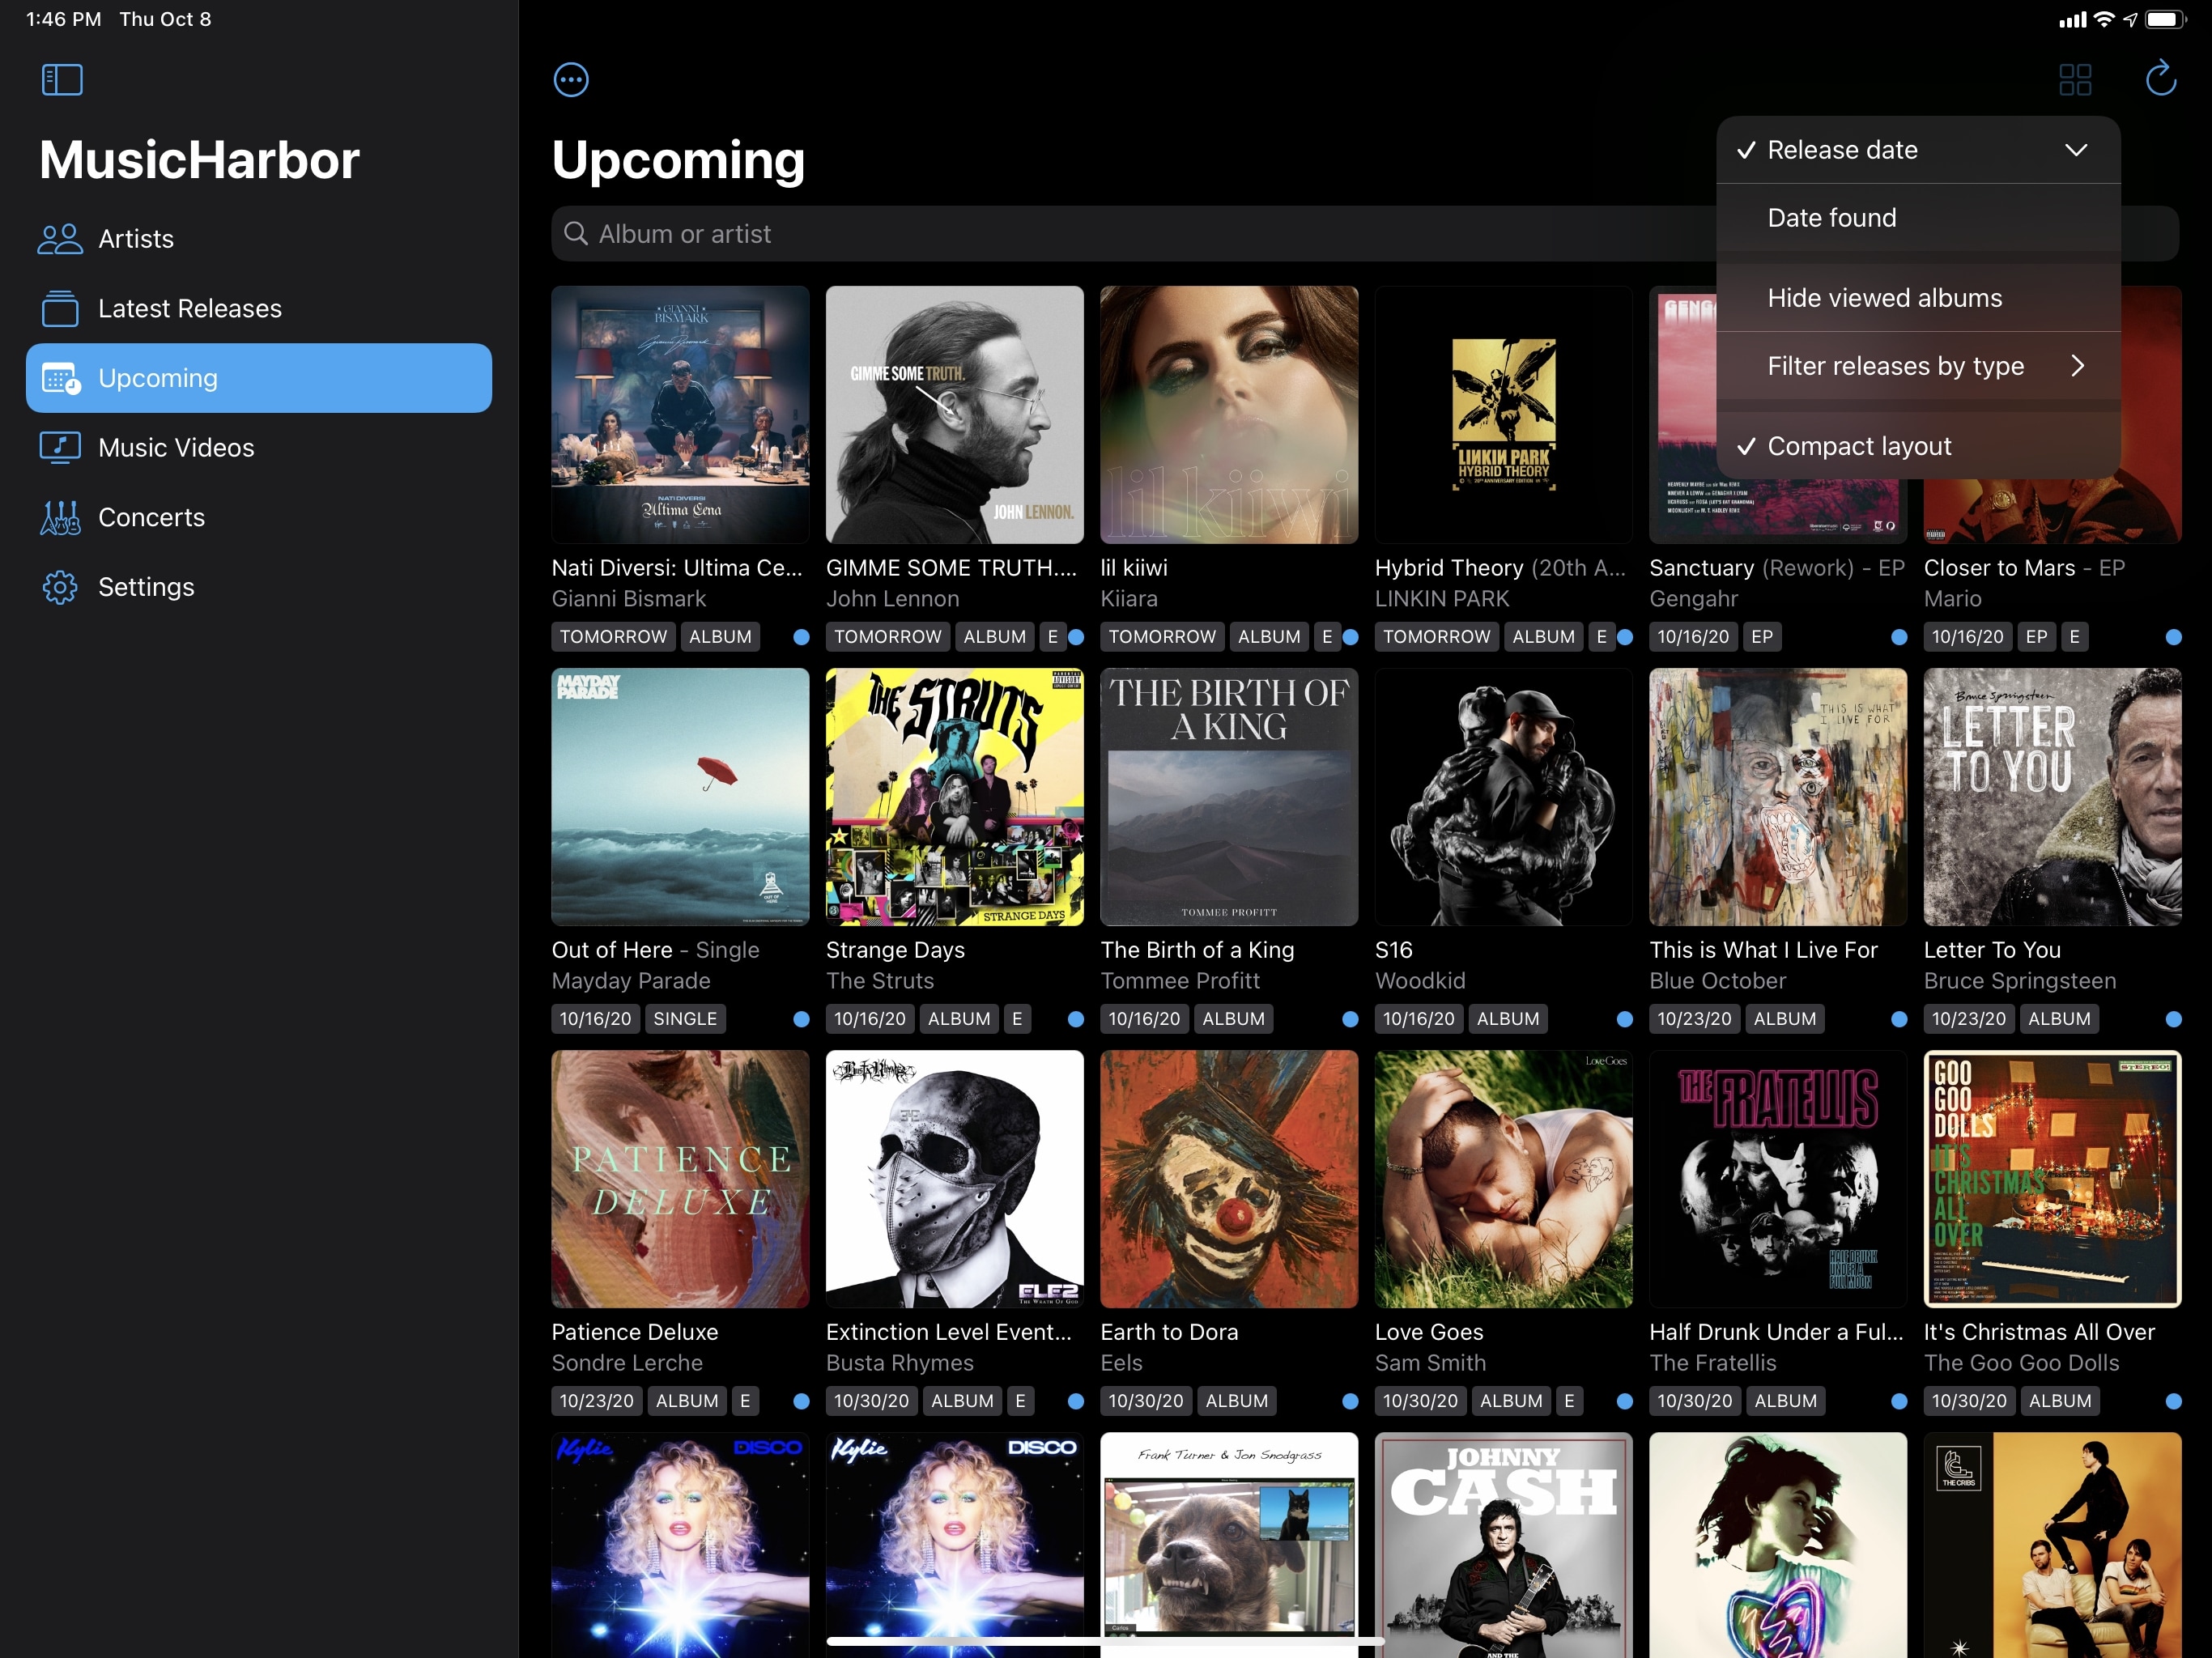This screenshot has height=1658, width=2212.
Task: Click 10/30/20 tag on Half Drunk Under a Full Moon
Action: [x=1694, y=1401]
